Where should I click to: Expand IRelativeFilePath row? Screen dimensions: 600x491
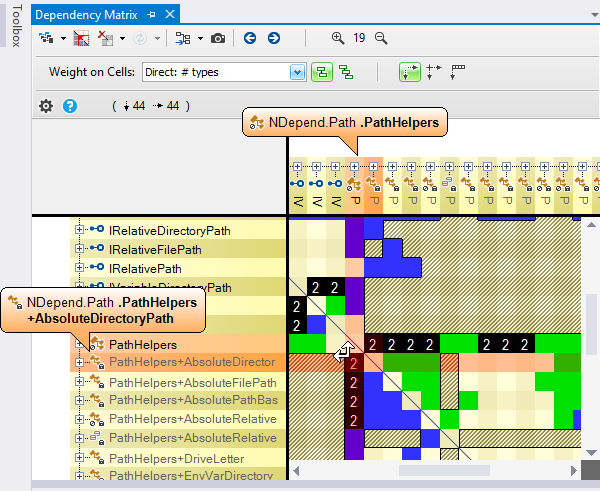tap(79, 248)
